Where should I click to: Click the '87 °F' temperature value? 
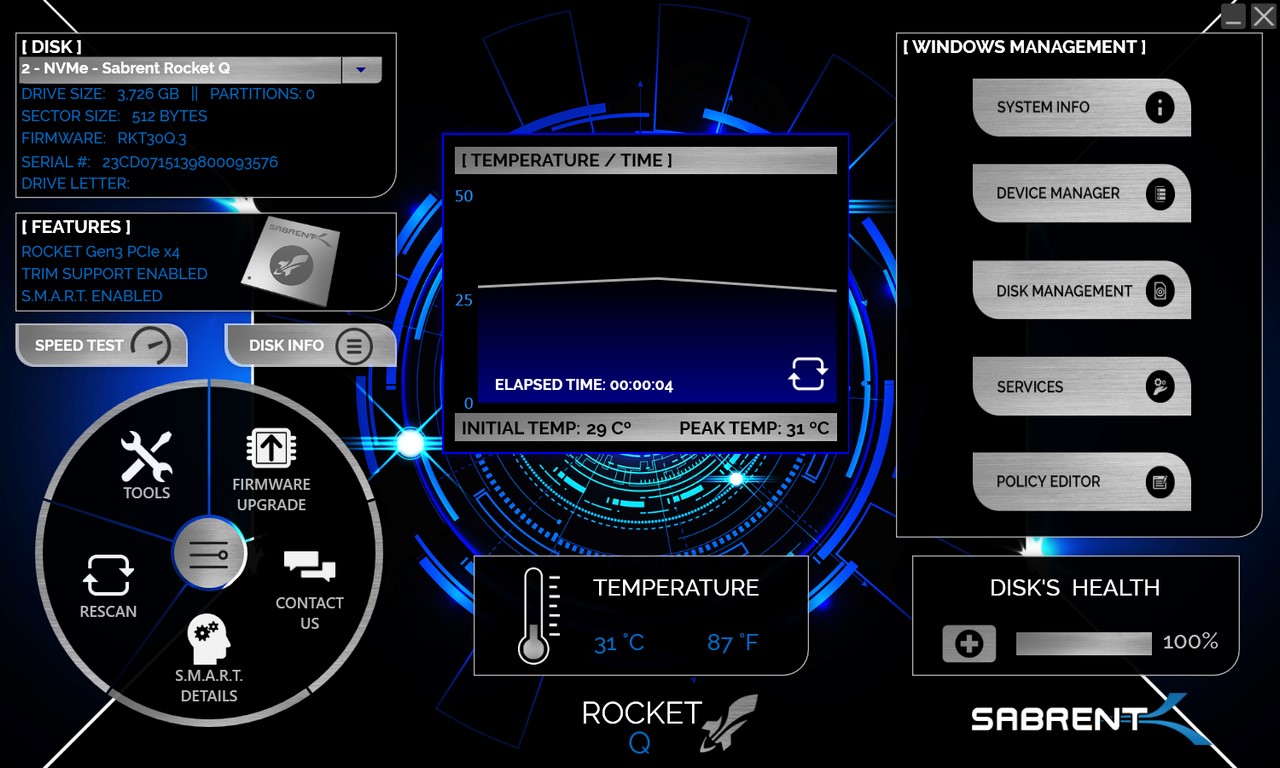pyautogui.click(x=733, y=643)
